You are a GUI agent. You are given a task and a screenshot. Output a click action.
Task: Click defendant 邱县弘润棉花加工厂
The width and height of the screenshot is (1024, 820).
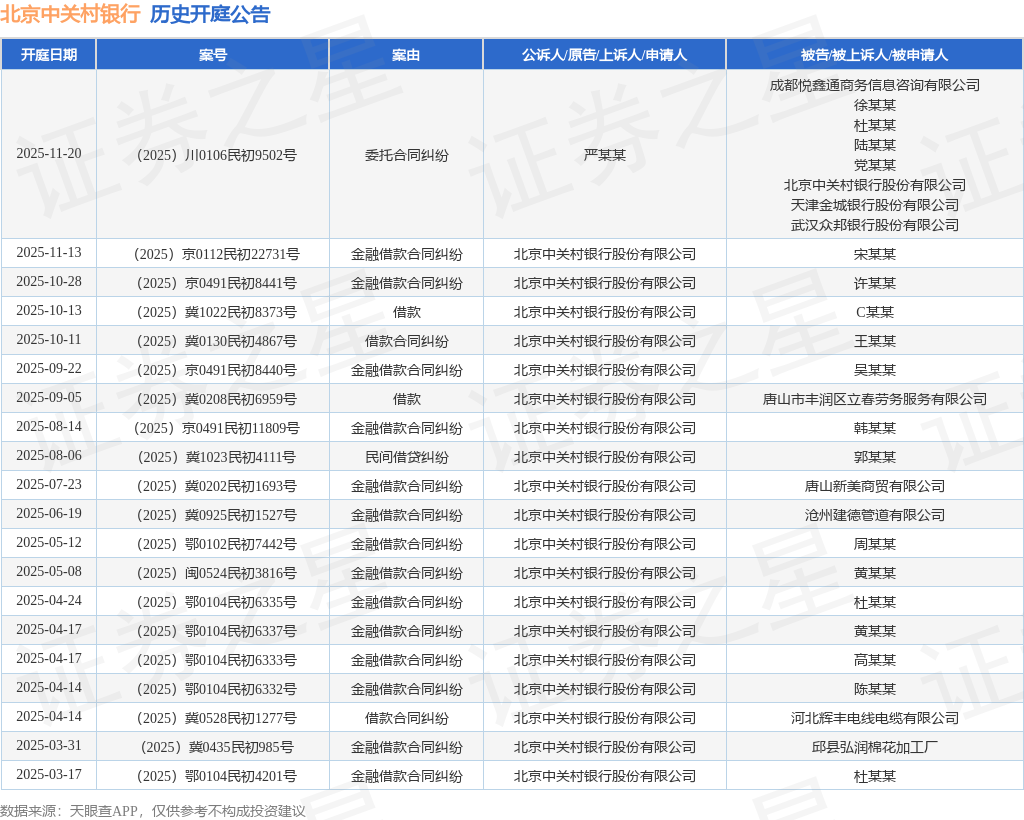point(874,747)
